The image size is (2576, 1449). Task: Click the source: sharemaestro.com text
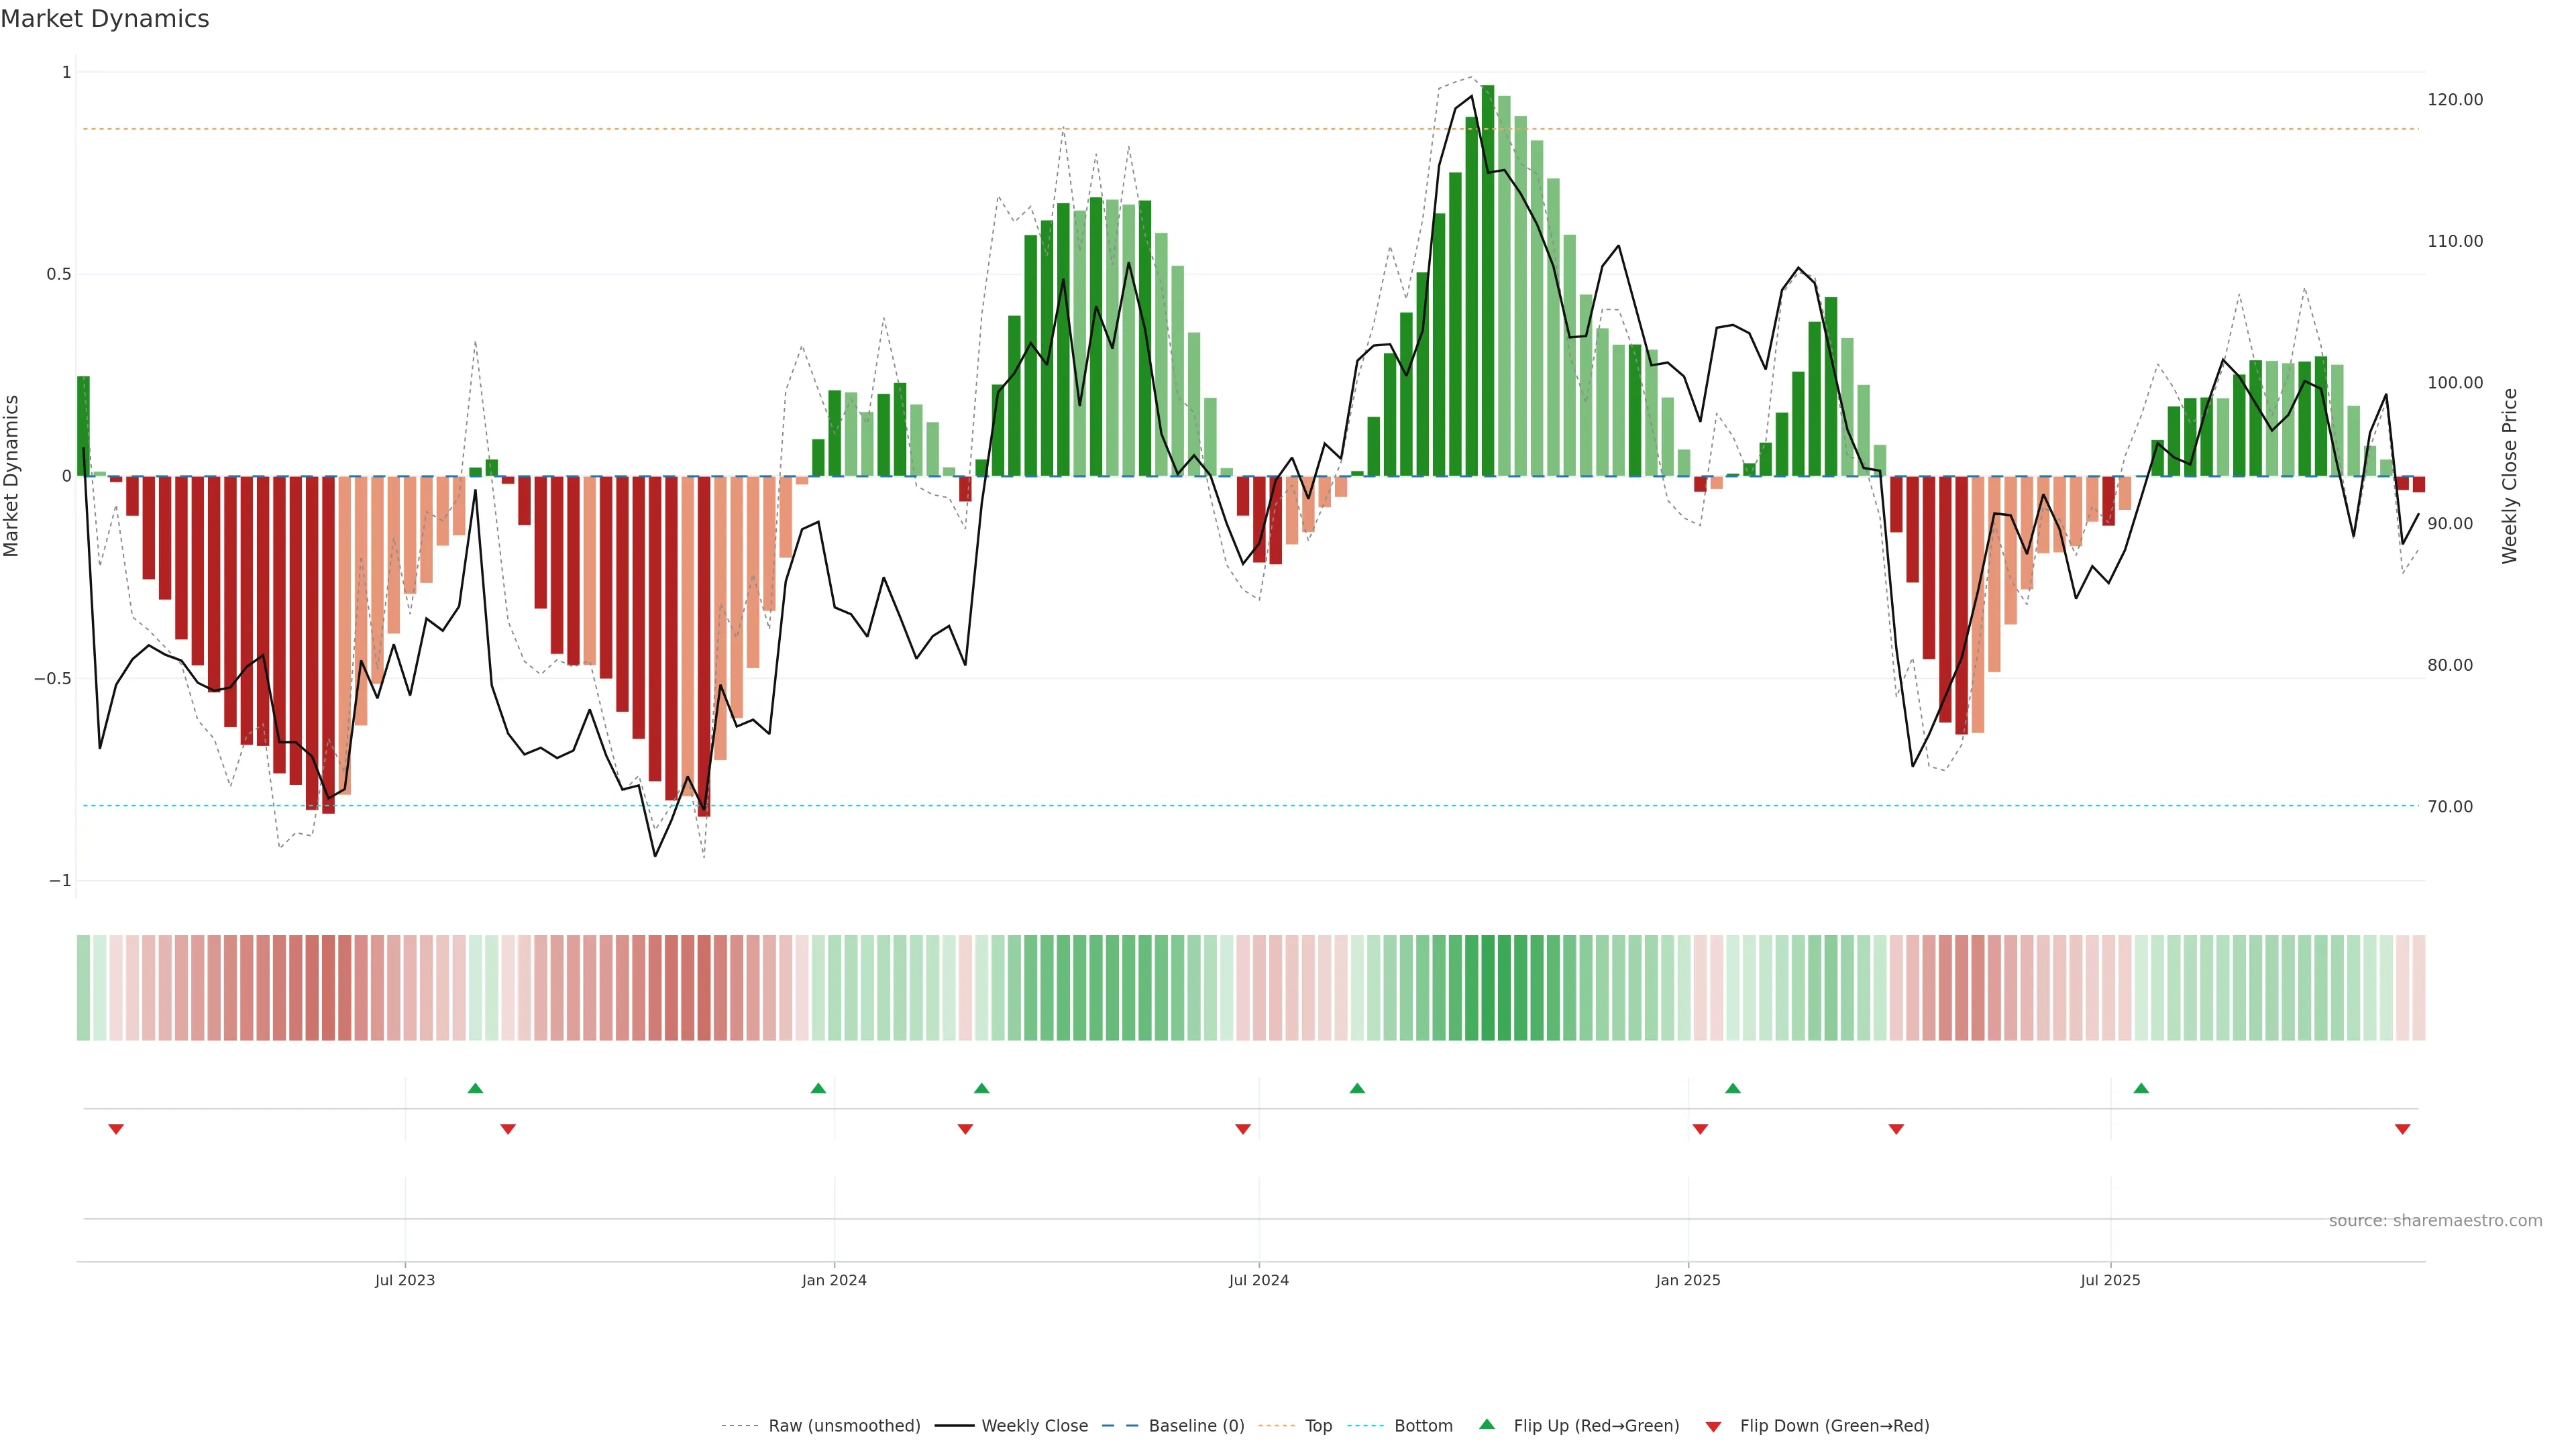[2435, 1220]
